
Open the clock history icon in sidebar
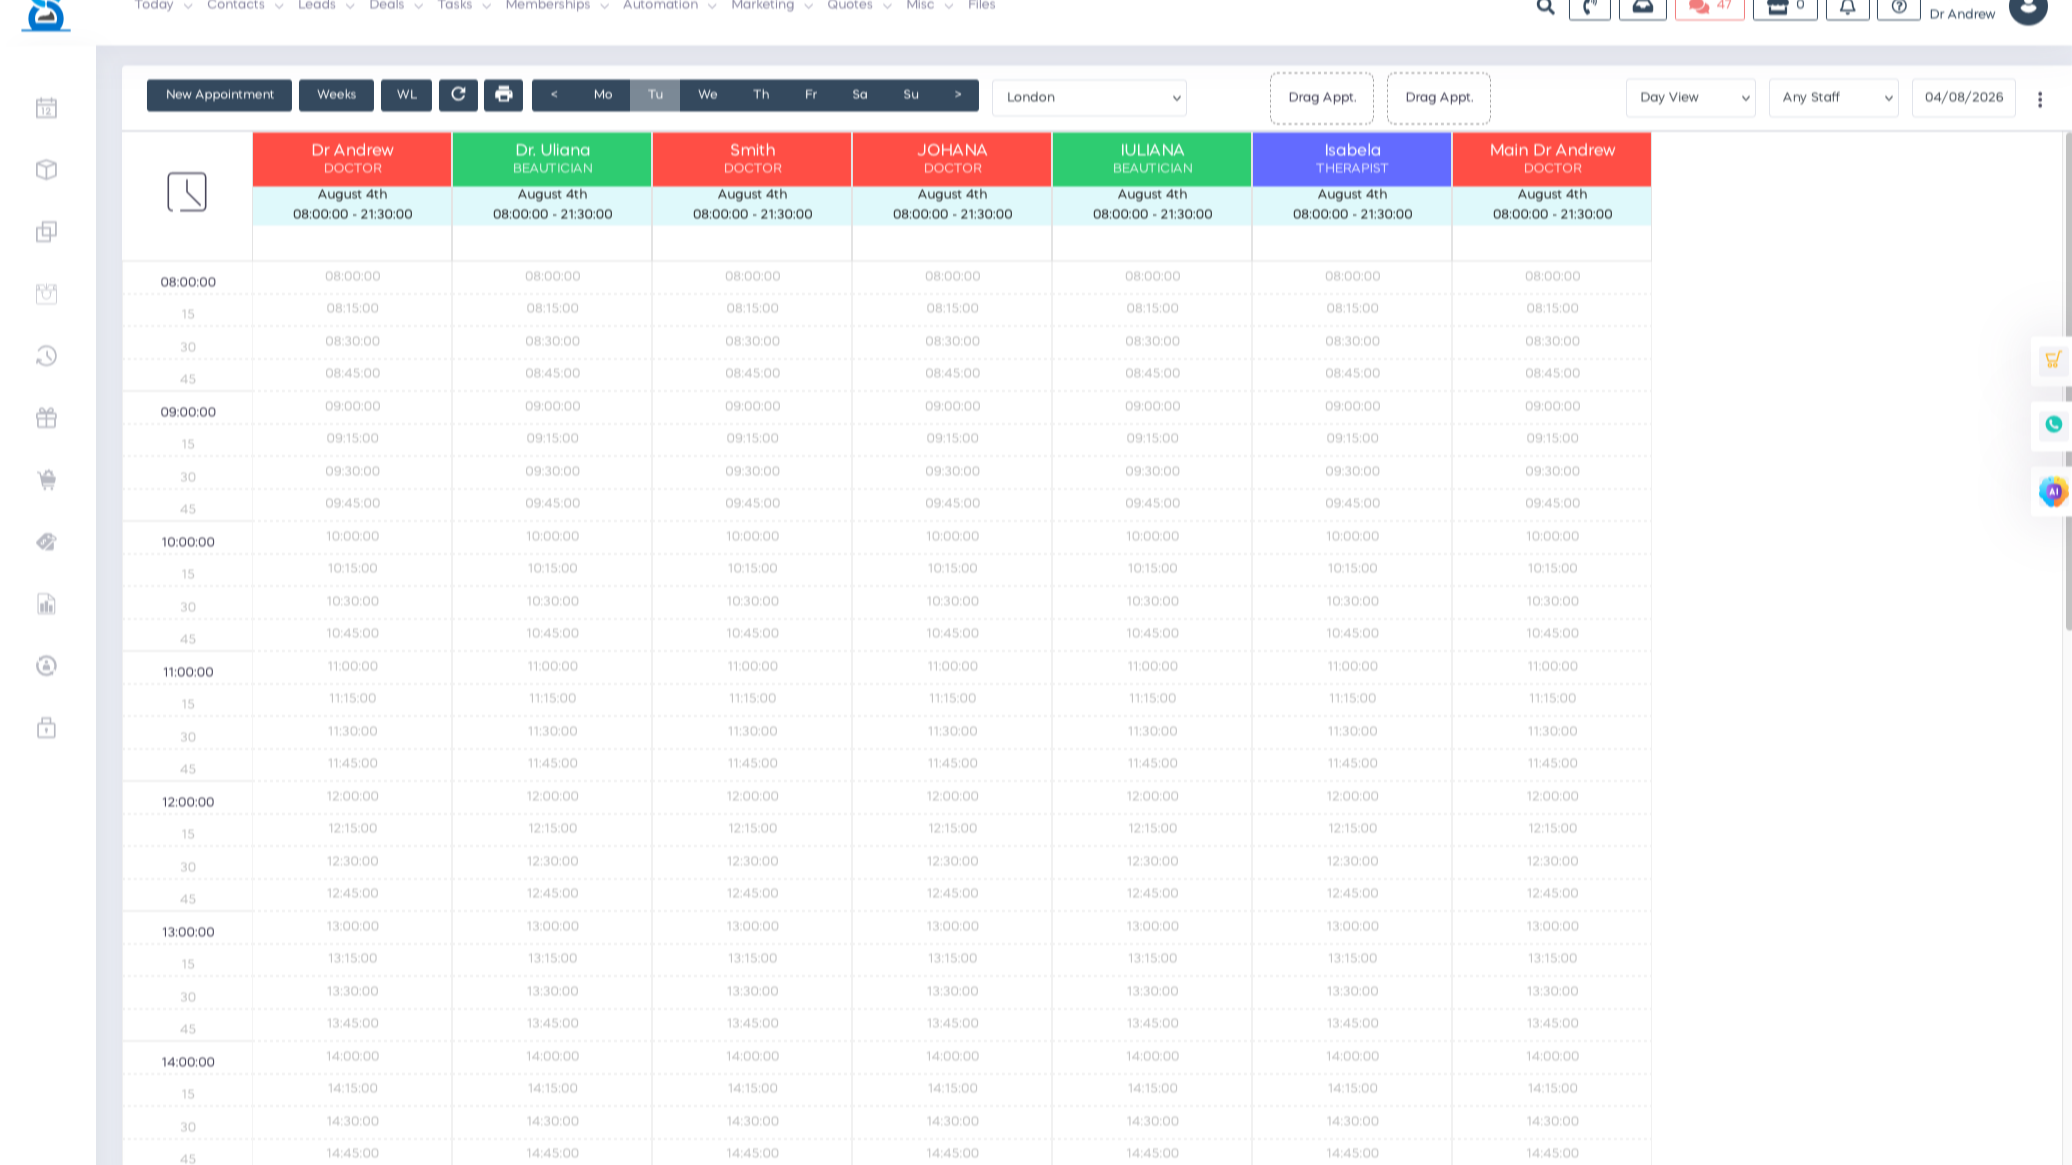point(46,356)
